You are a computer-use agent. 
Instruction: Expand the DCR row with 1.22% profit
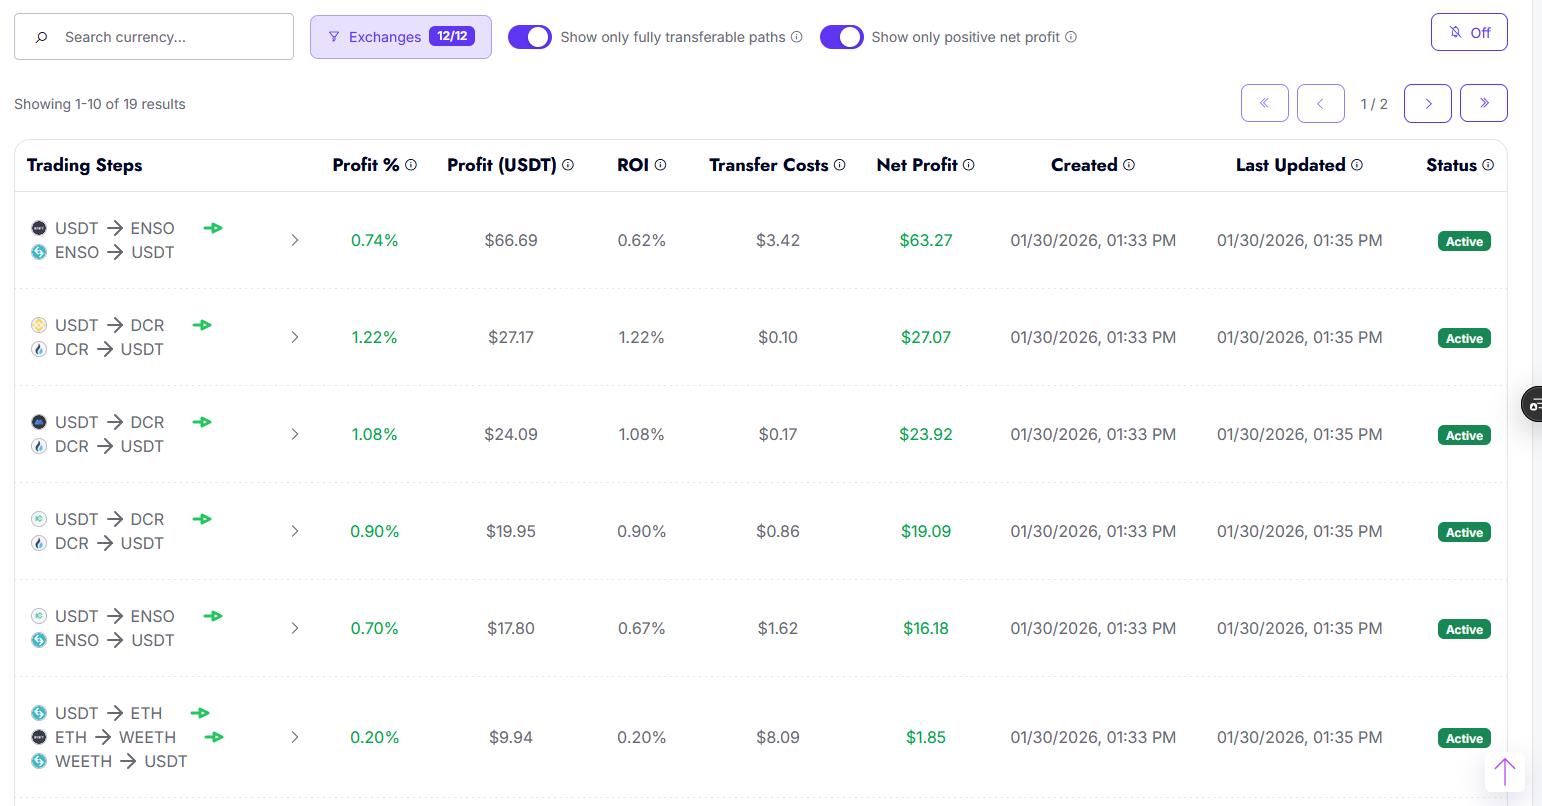[295, 337]
